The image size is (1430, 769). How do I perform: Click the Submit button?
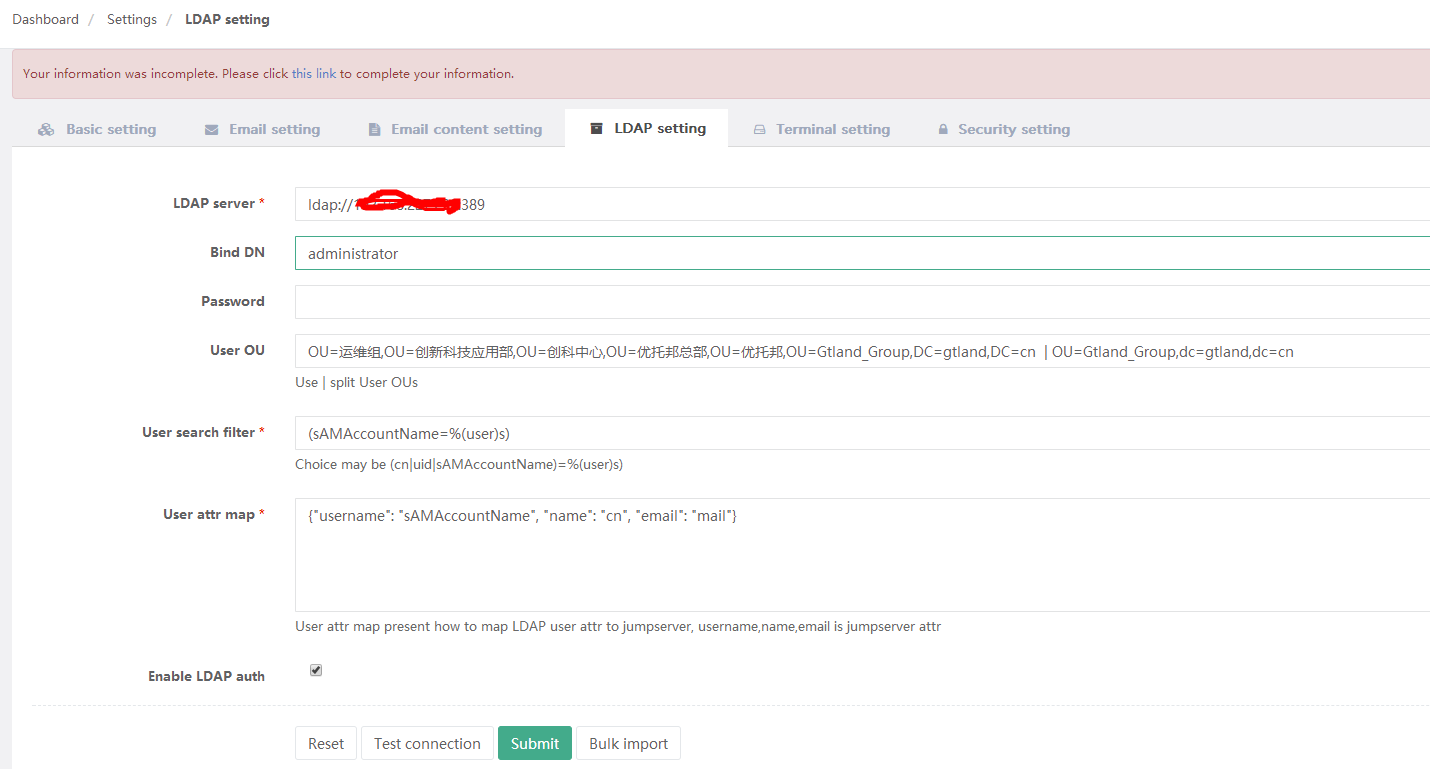(x=534, y=743)
